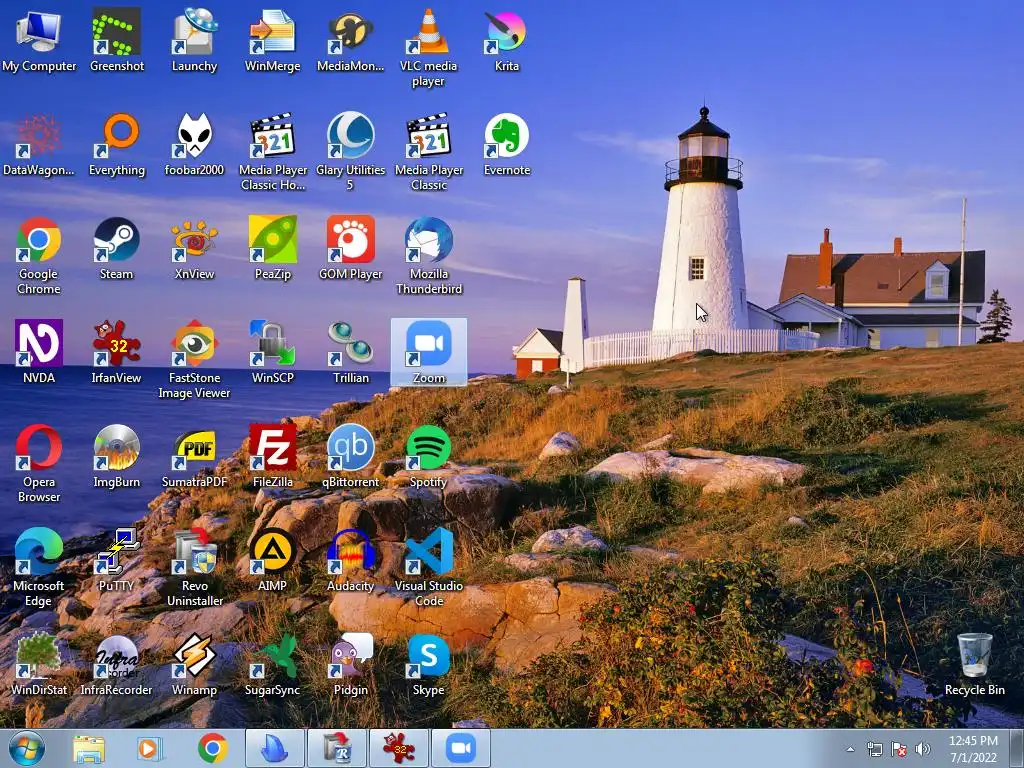Viewport: 1024px width, 768px height.
Task: Click the Spotify desktop icon
Action: [x=428, y=456]
